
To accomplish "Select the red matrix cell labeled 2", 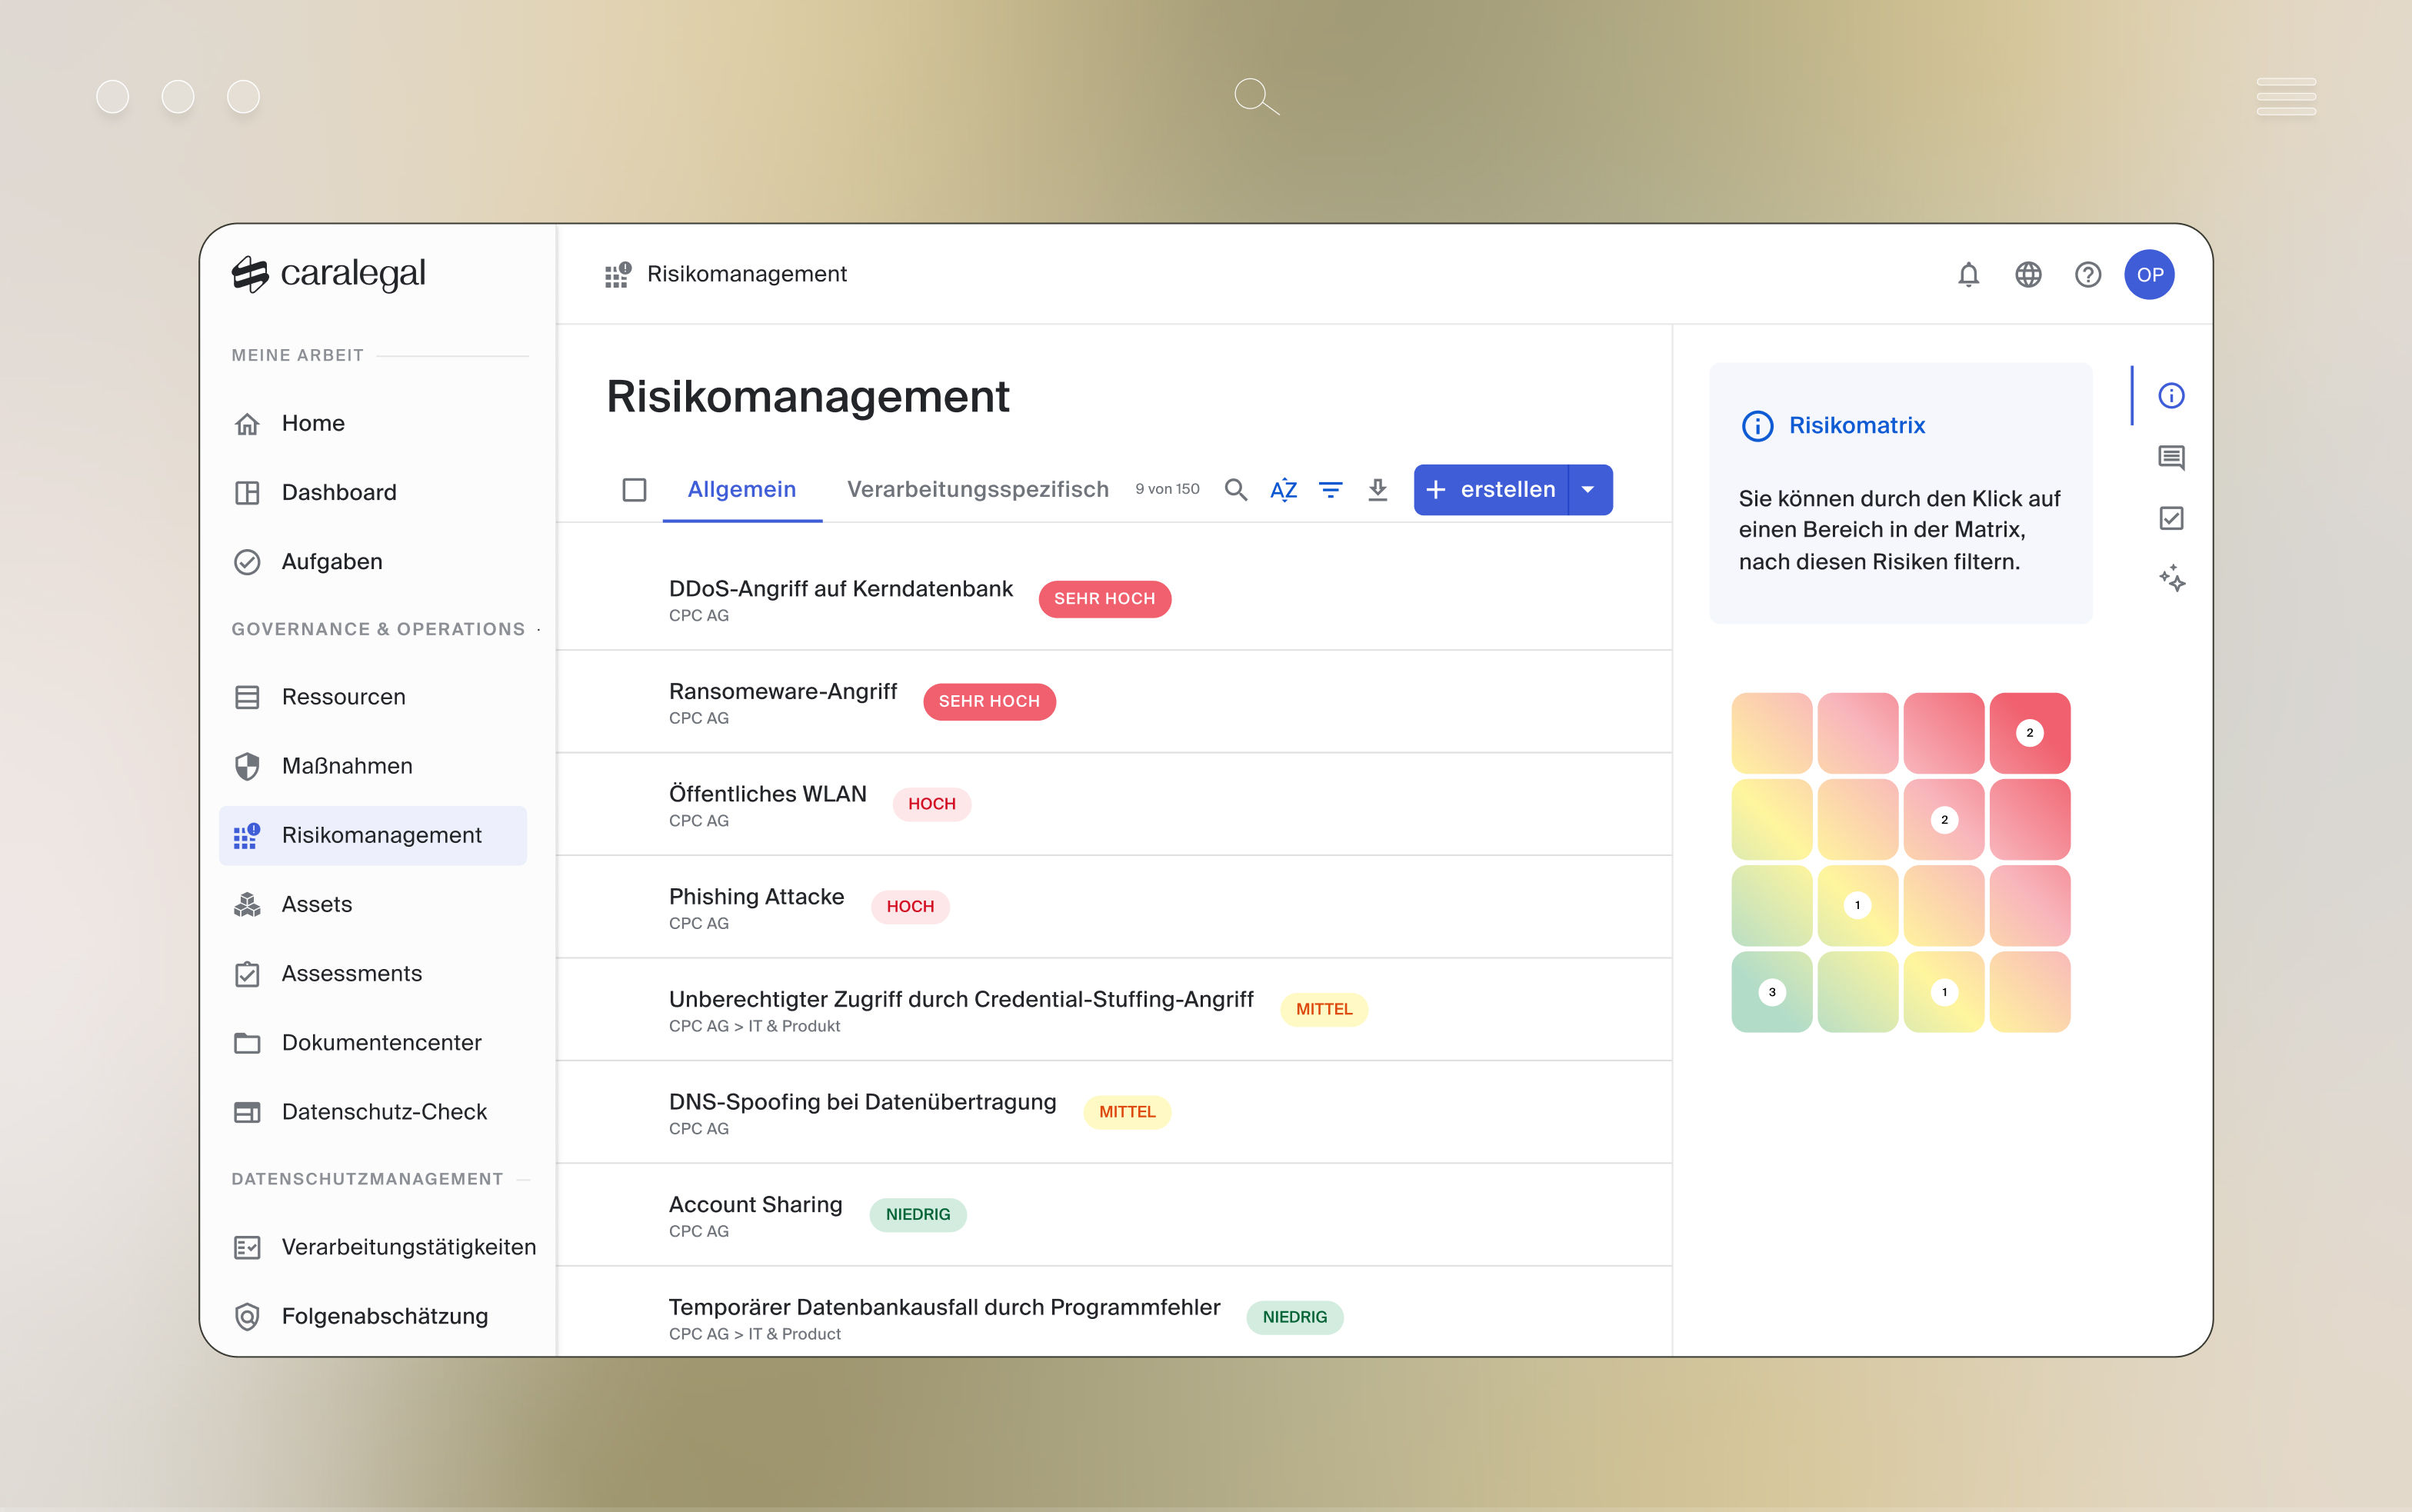I will point(2030,732).
